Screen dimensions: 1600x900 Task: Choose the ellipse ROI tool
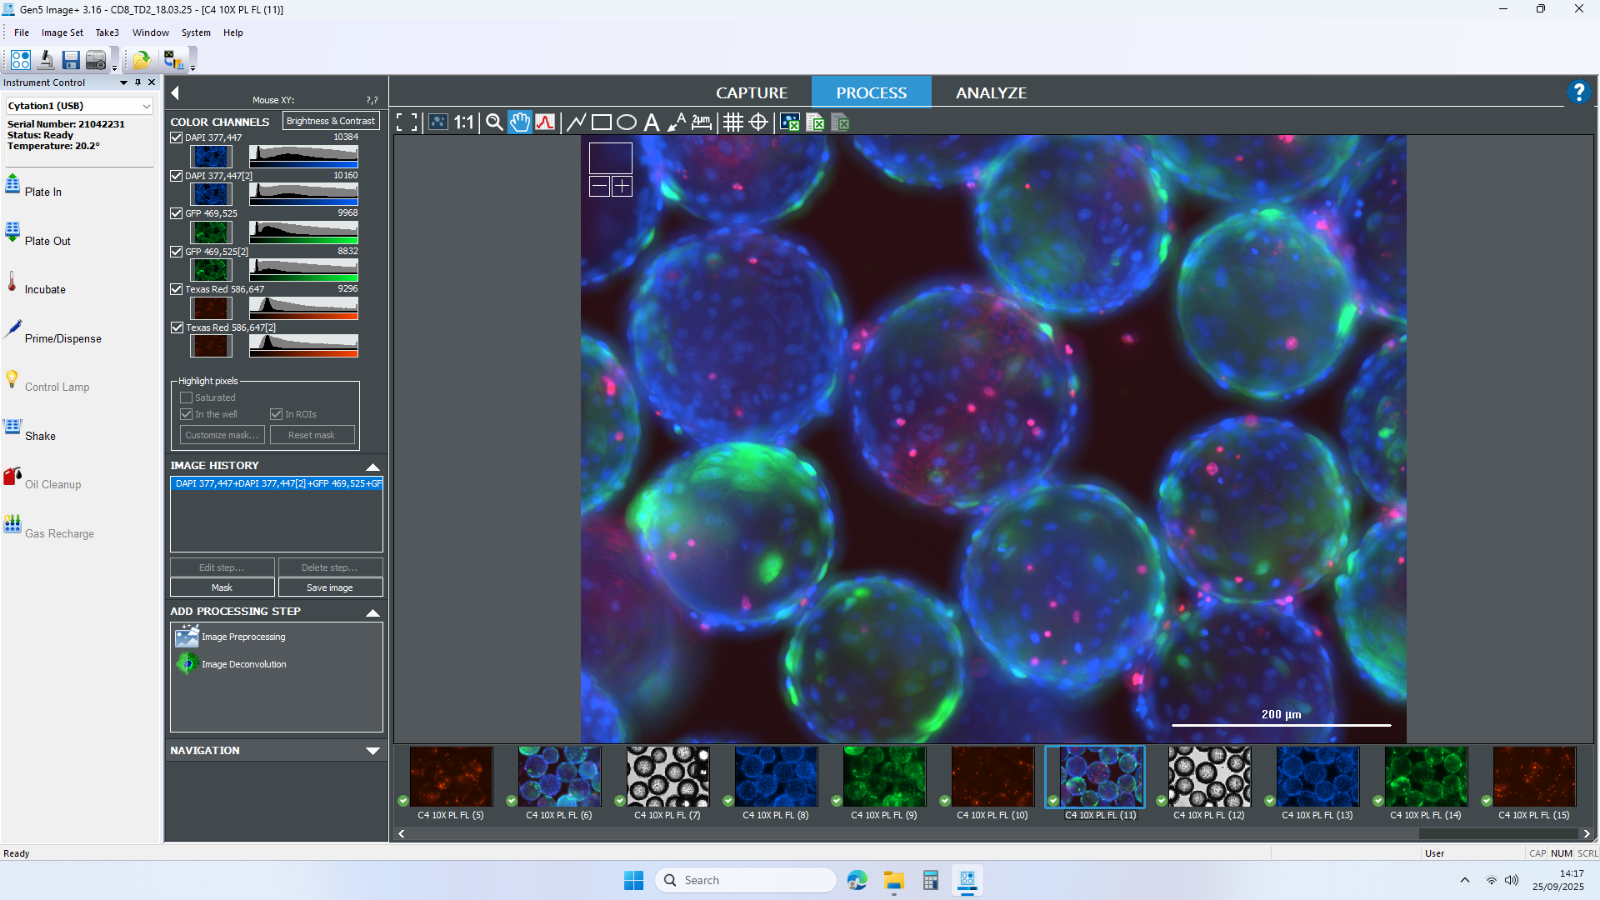(x=627, y=122)
